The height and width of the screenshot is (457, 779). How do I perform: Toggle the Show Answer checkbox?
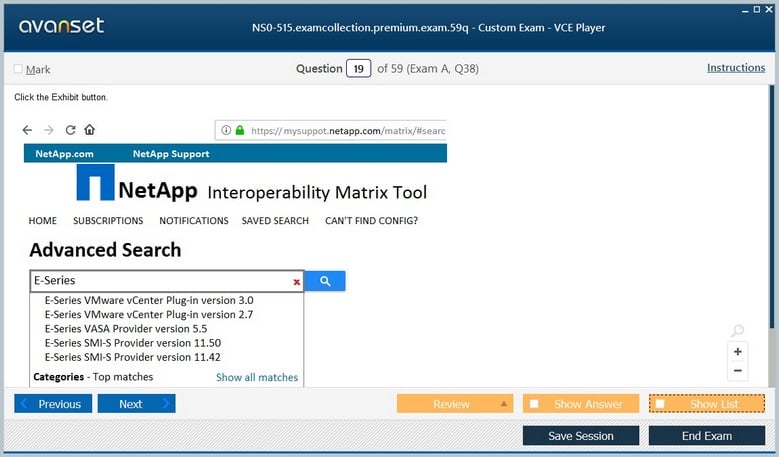pyautogui.click(x=534, y=404)
